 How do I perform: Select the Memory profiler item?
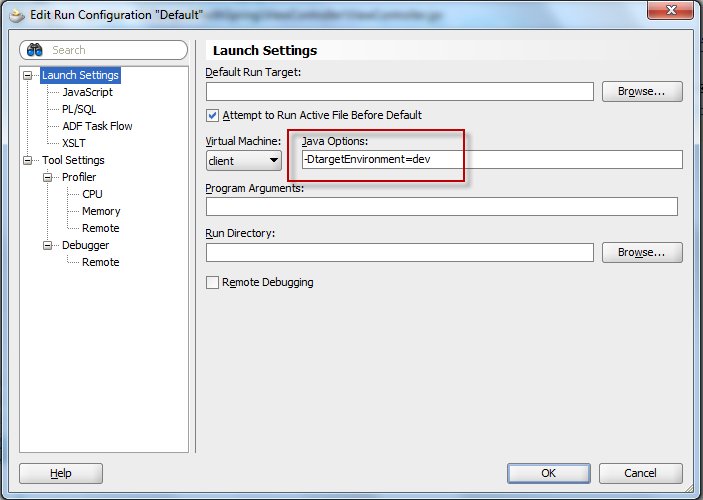101,211
